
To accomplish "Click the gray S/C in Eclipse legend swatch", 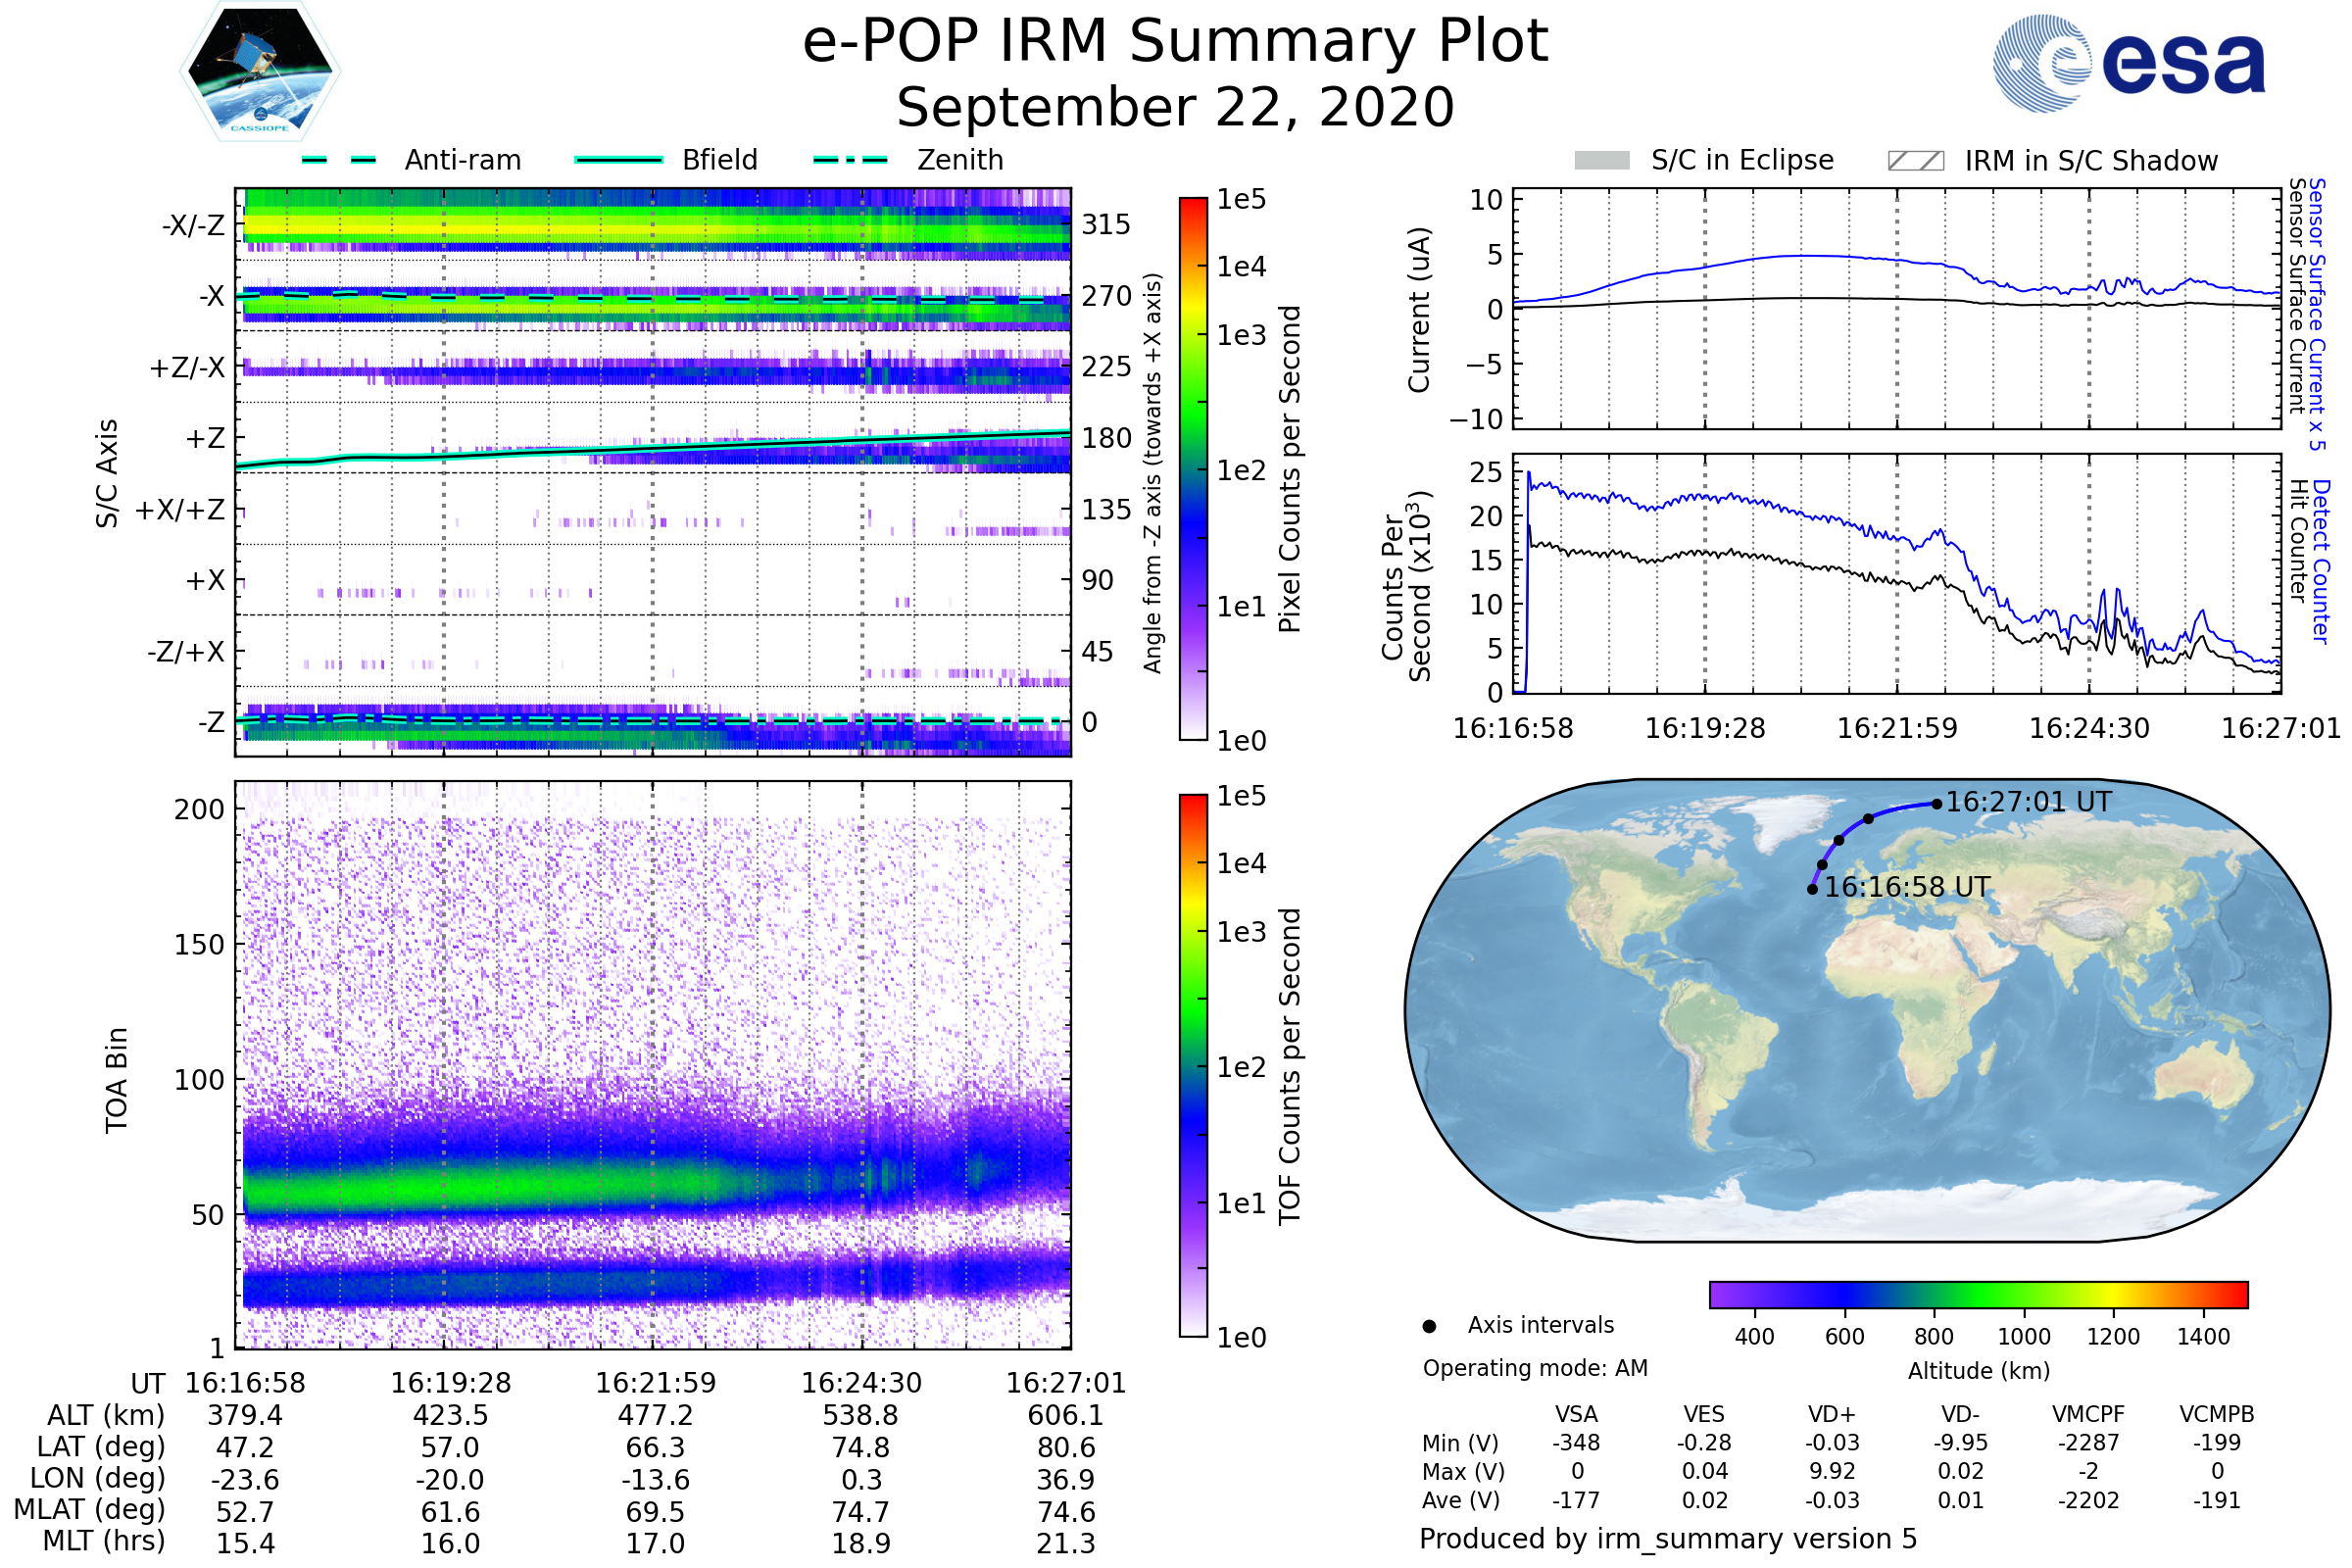I will point(1602,161).
